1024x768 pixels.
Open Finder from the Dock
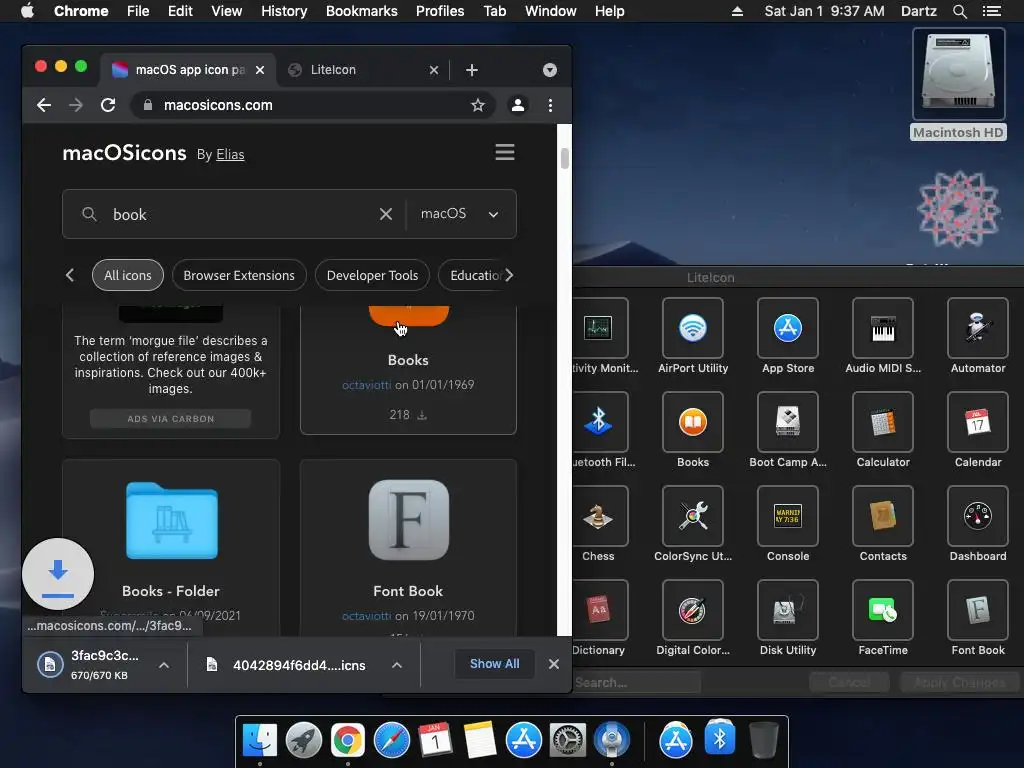[260, 741]
